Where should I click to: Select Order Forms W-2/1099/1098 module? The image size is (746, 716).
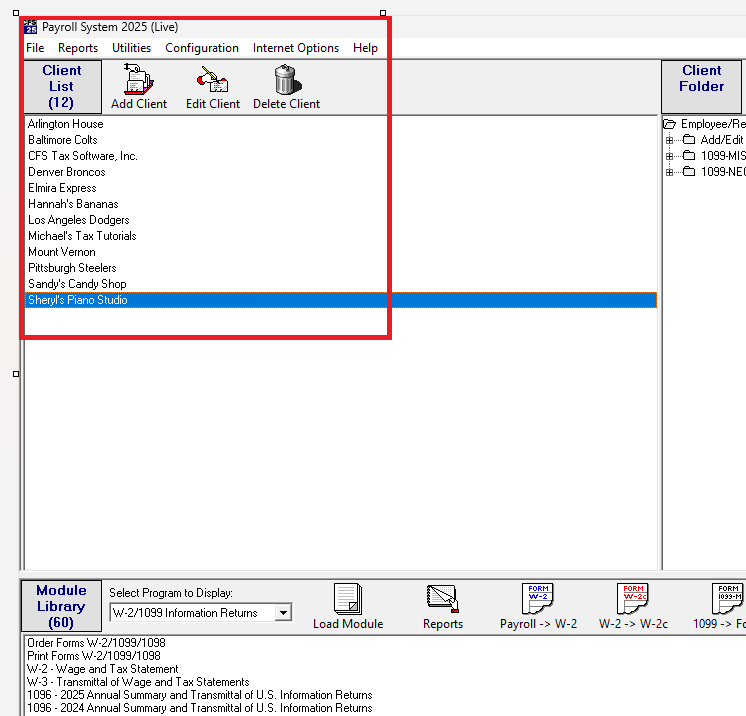(97, 643)
